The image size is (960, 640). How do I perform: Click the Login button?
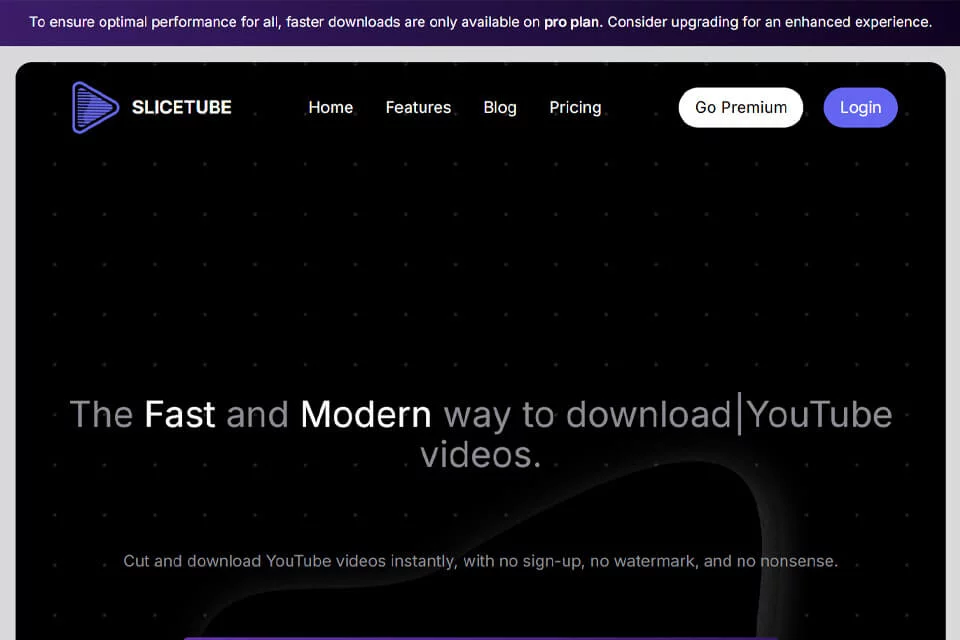pos(860,108)
